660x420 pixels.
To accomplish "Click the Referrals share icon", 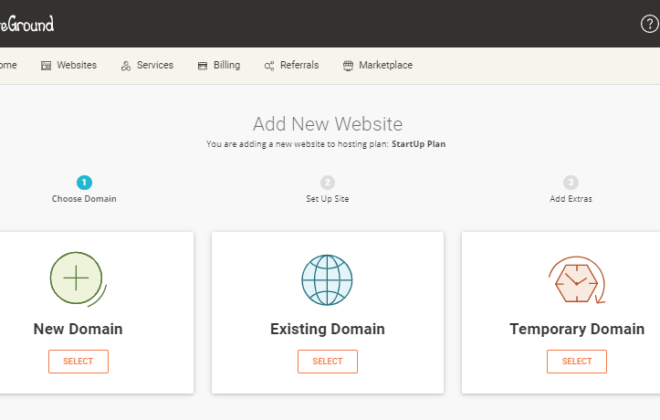I will point(269,66).
